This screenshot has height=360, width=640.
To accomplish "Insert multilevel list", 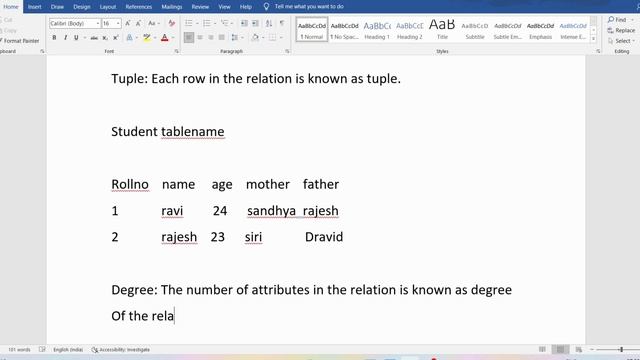I will click(224, 24).
